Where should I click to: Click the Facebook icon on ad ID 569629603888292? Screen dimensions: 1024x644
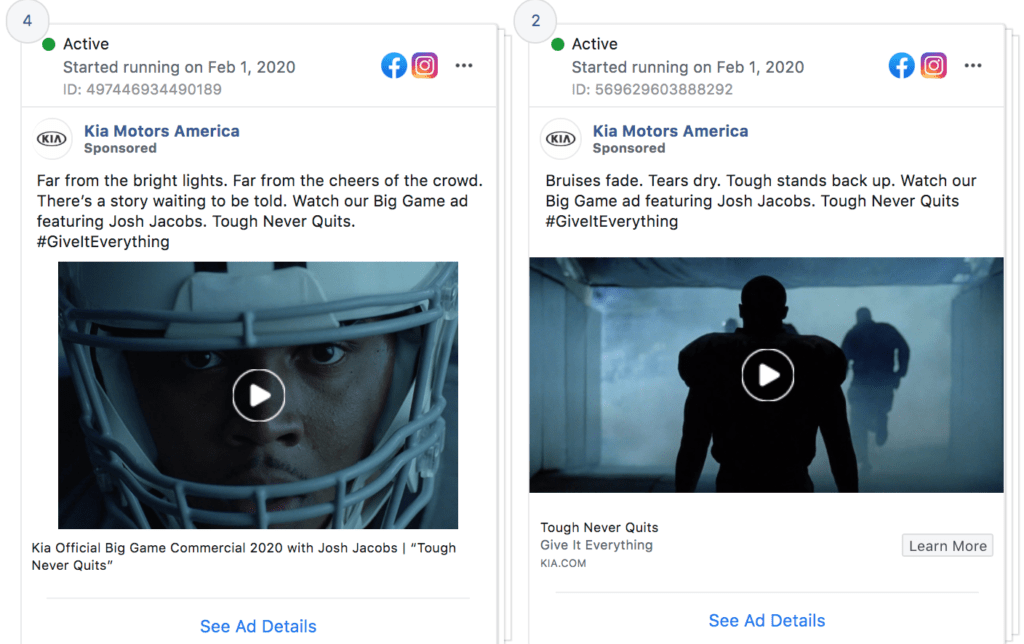[x=901, y=65]
